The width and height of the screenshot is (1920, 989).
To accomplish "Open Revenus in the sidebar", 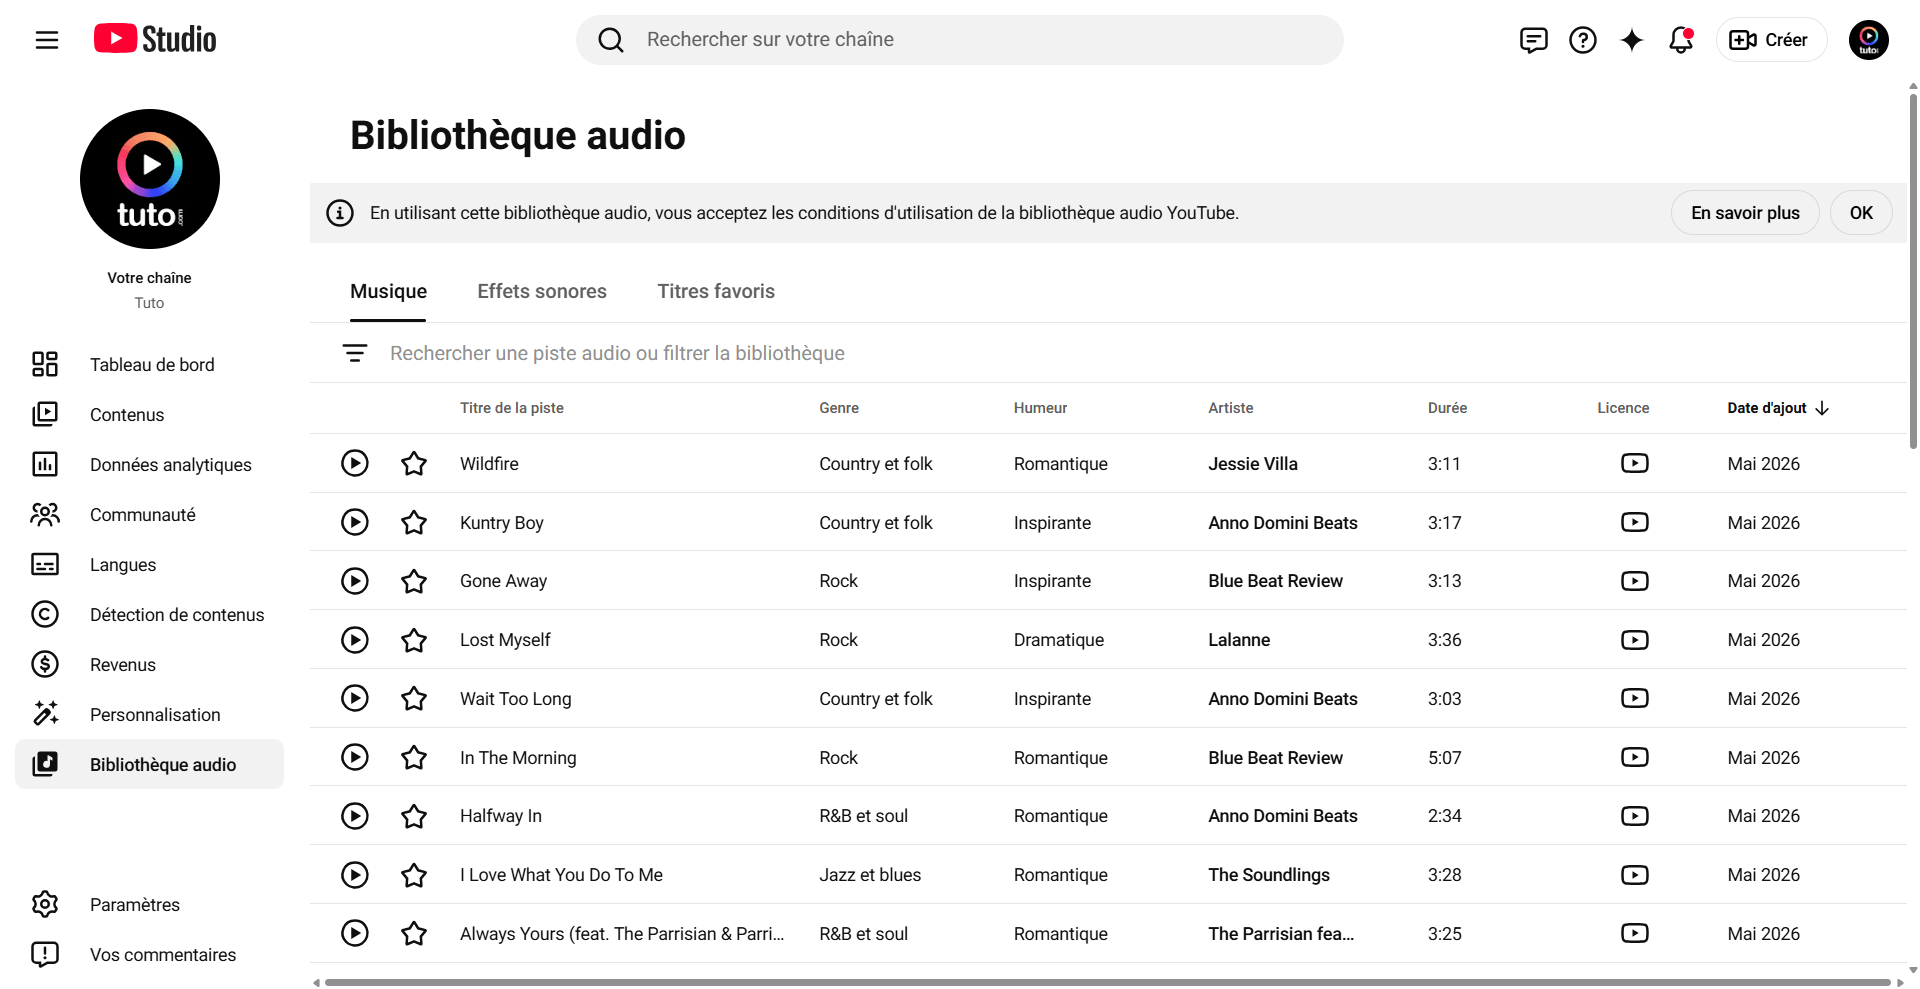I will pyautogui.click(x=149, y=664).
